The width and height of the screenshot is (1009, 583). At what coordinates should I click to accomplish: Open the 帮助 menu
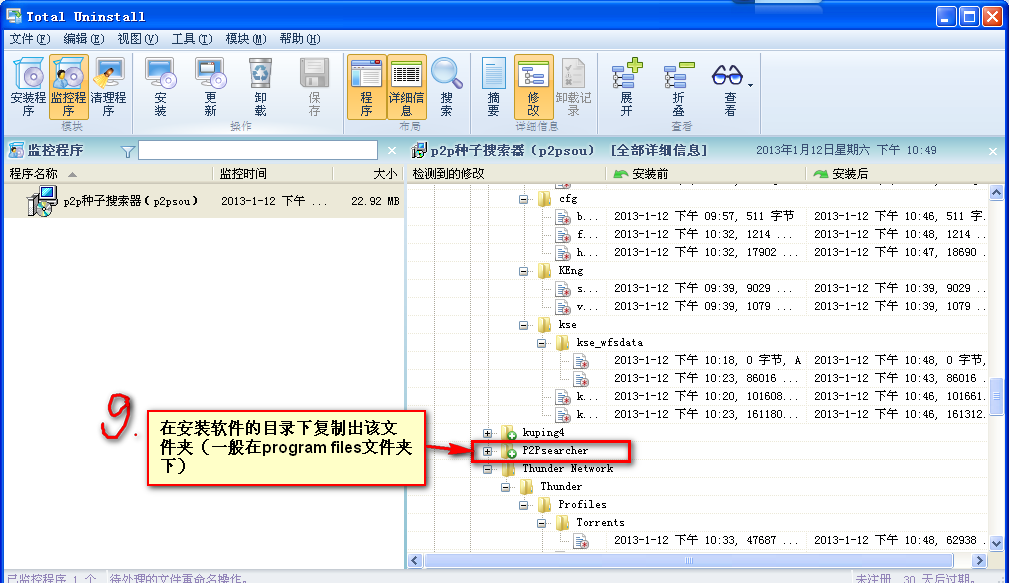[x=300, y=39]
